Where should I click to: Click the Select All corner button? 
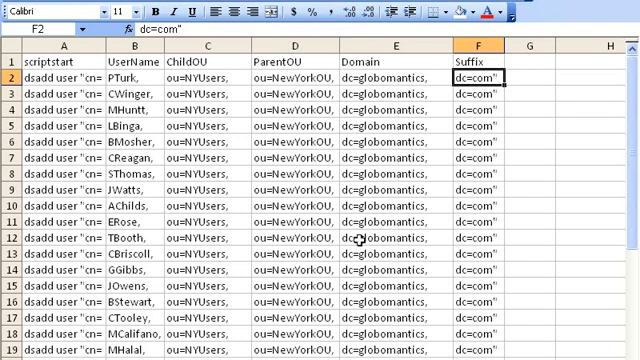click(11, 46)
